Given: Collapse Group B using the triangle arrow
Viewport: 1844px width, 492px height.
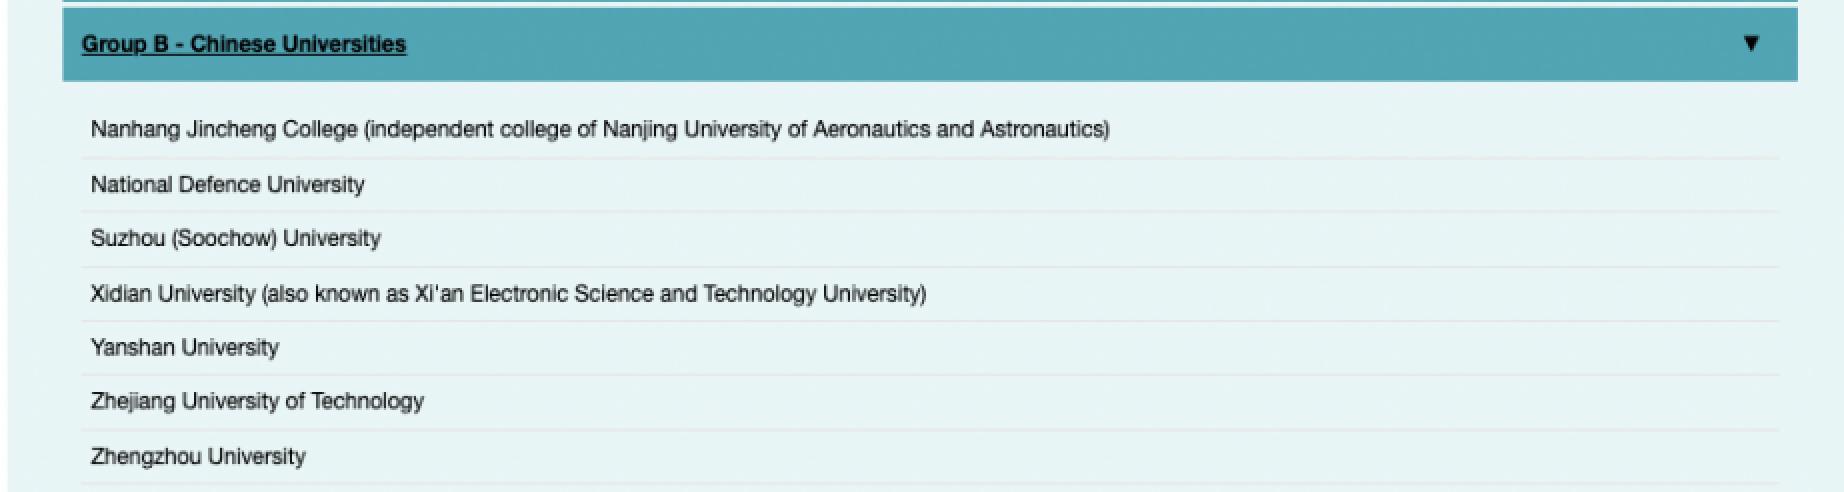Looking at the screenshot, I should click(1750, 43).
